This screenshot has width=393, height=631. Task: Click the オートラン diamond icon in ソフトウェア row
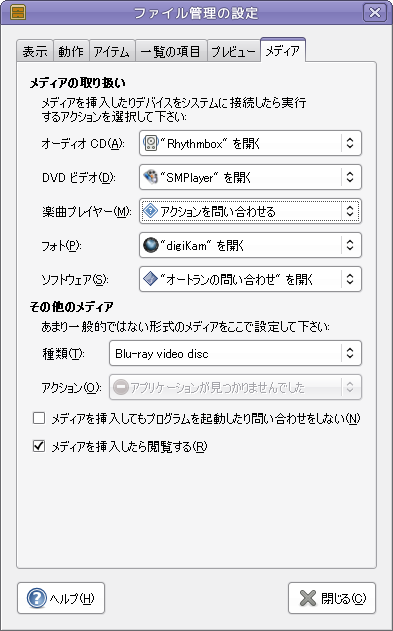[150, 279]
